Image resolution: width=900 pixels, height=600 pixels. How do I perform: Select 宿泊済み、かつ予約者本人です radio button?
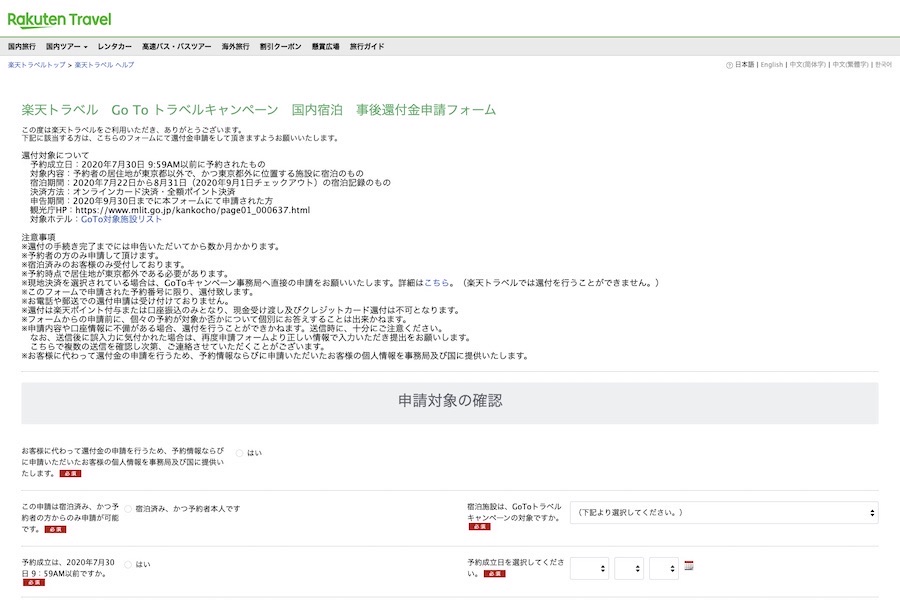click(x=128, y=509)
